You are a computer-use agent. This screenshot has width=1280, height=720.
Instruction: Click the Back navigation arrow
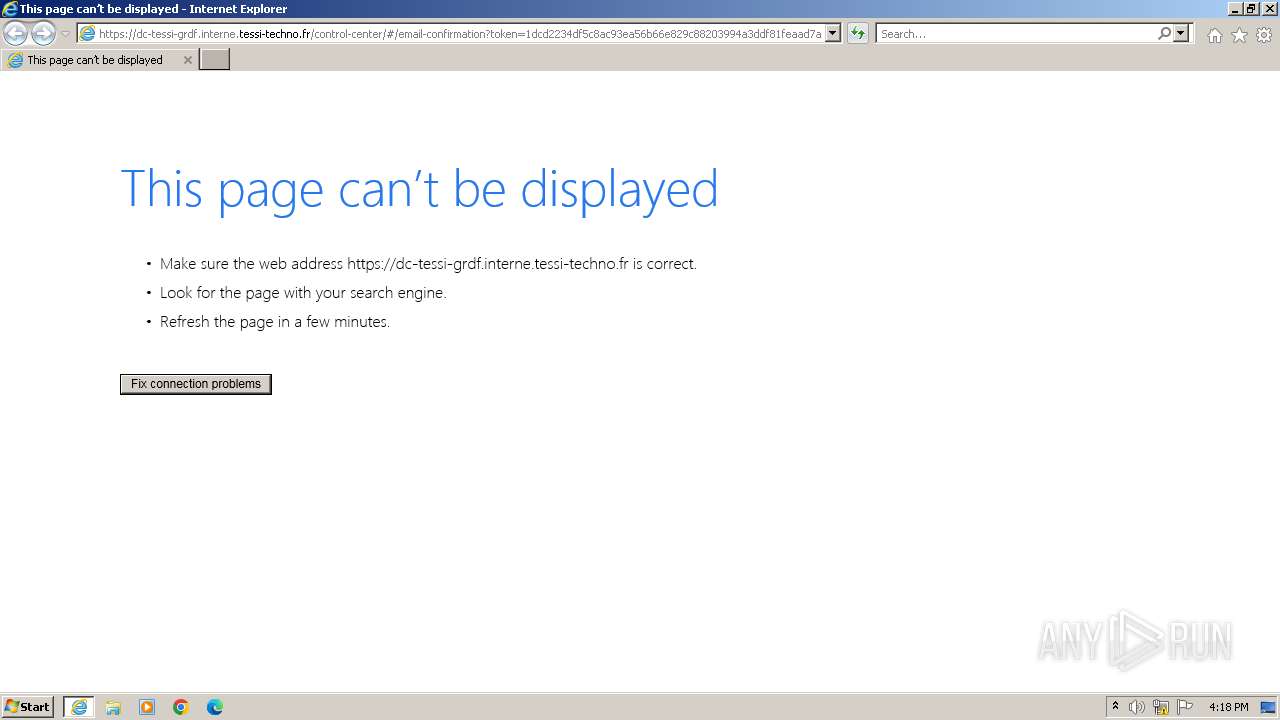tap(16, 33)
